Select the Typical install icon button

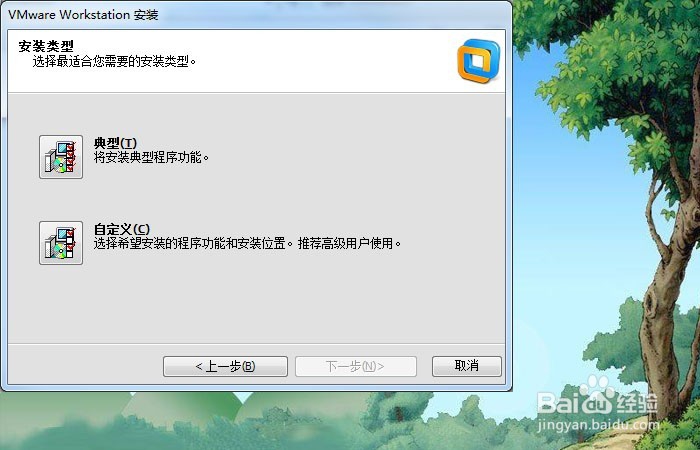point(61,157)
